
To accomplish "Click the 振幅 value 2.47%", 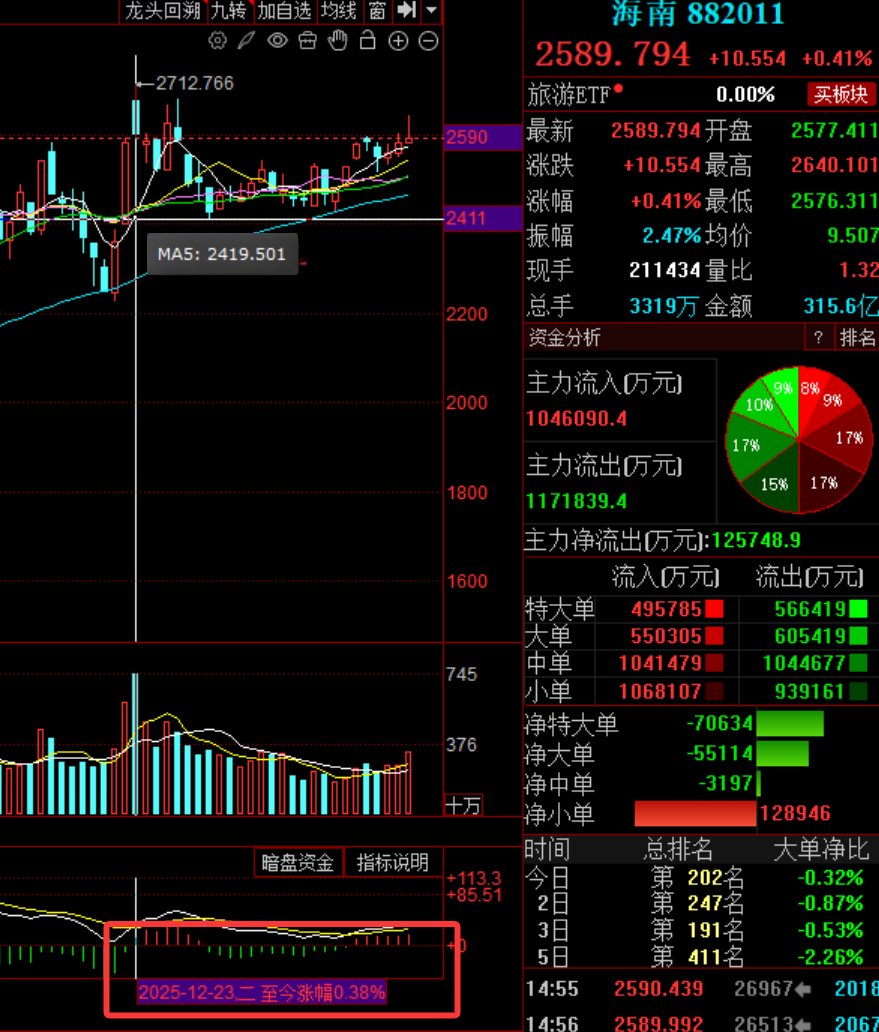I will [x=672, y=236].
